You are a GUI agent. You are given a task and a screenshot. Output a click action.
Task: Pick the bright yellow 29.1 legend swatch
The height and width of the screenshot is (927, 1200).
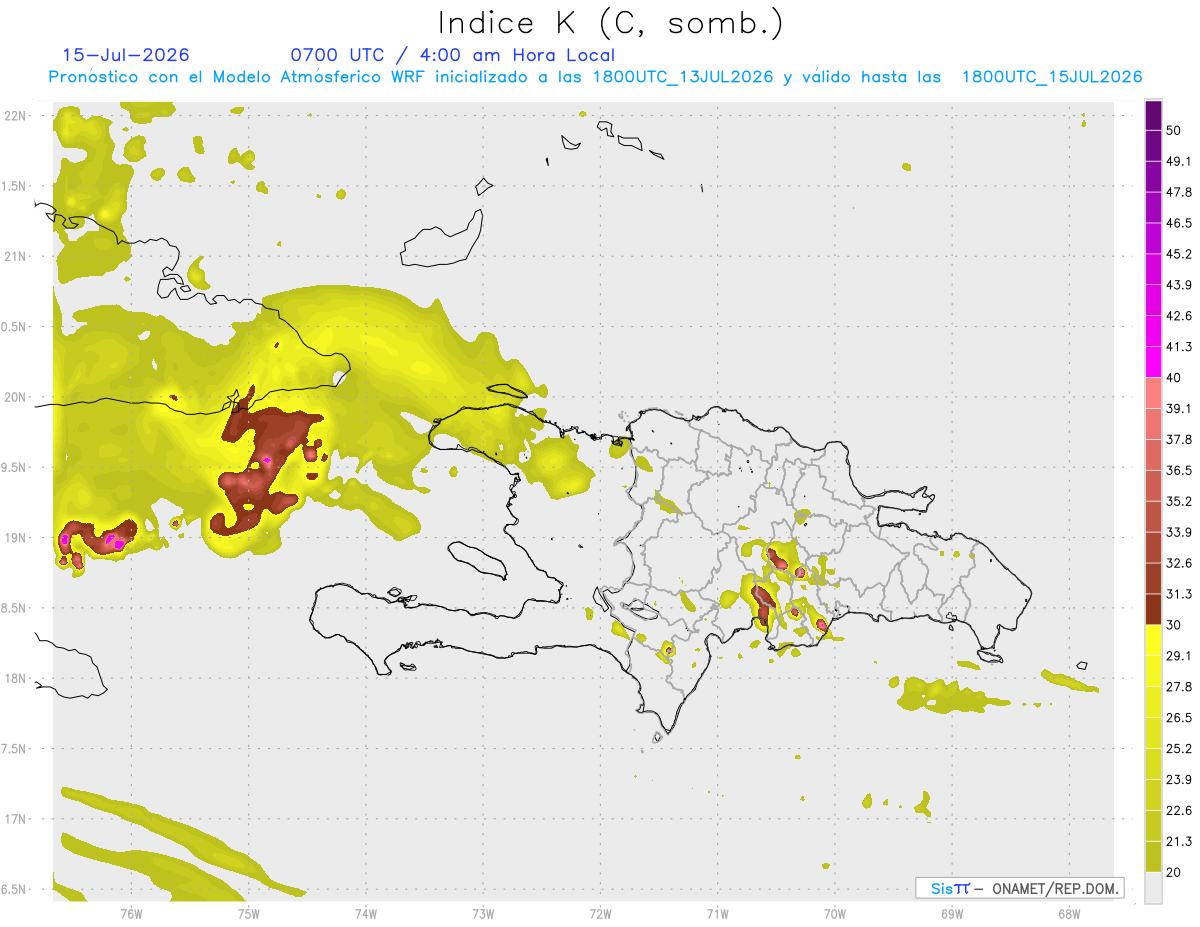[x=1153, y=640]
